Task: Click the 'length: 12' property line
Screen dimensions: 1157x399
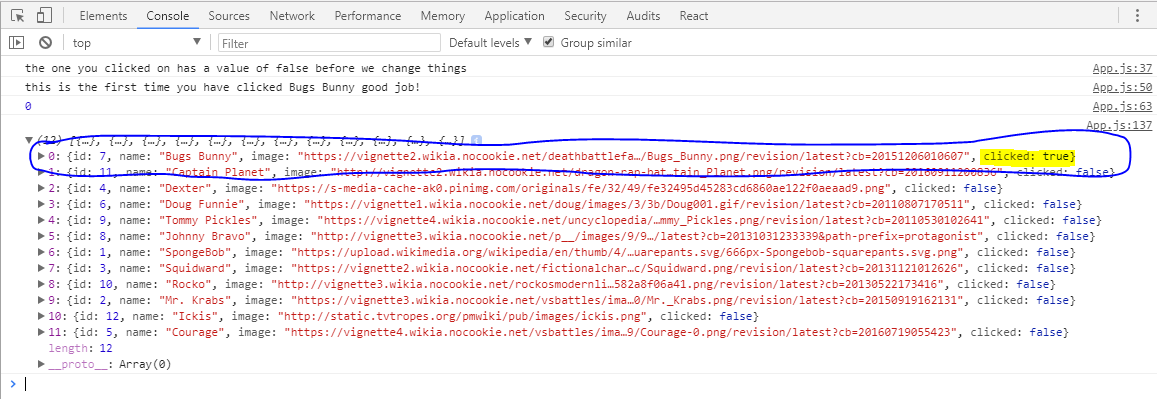Action: 80,348
